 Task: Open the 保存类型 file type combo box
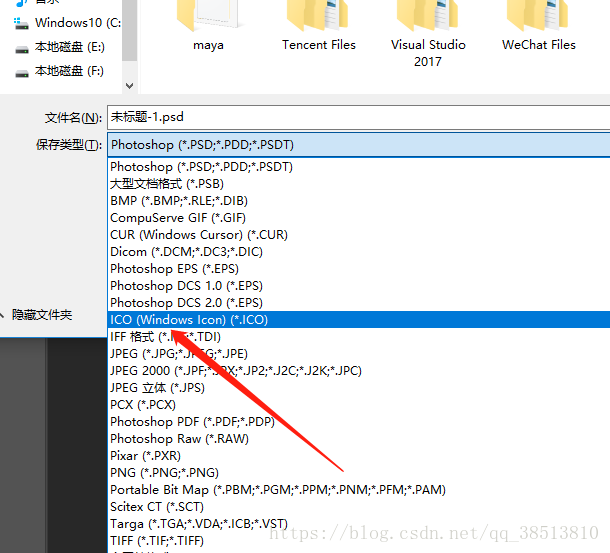(x=359, y=145)
